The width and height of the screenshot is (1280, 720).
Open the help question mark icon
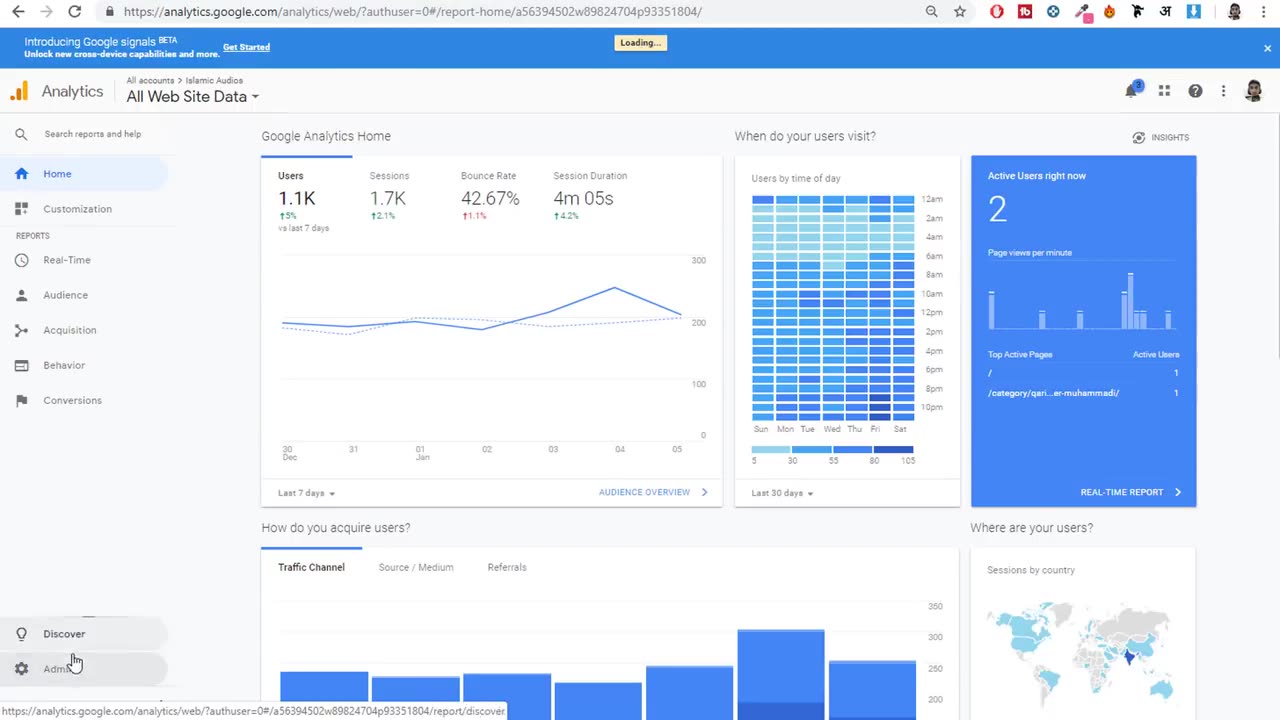(1195, 91)
